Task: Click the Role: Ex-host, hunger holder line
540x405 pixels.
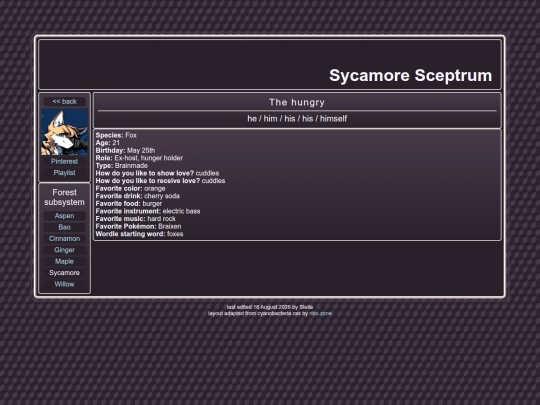Action: click(139, 158)
